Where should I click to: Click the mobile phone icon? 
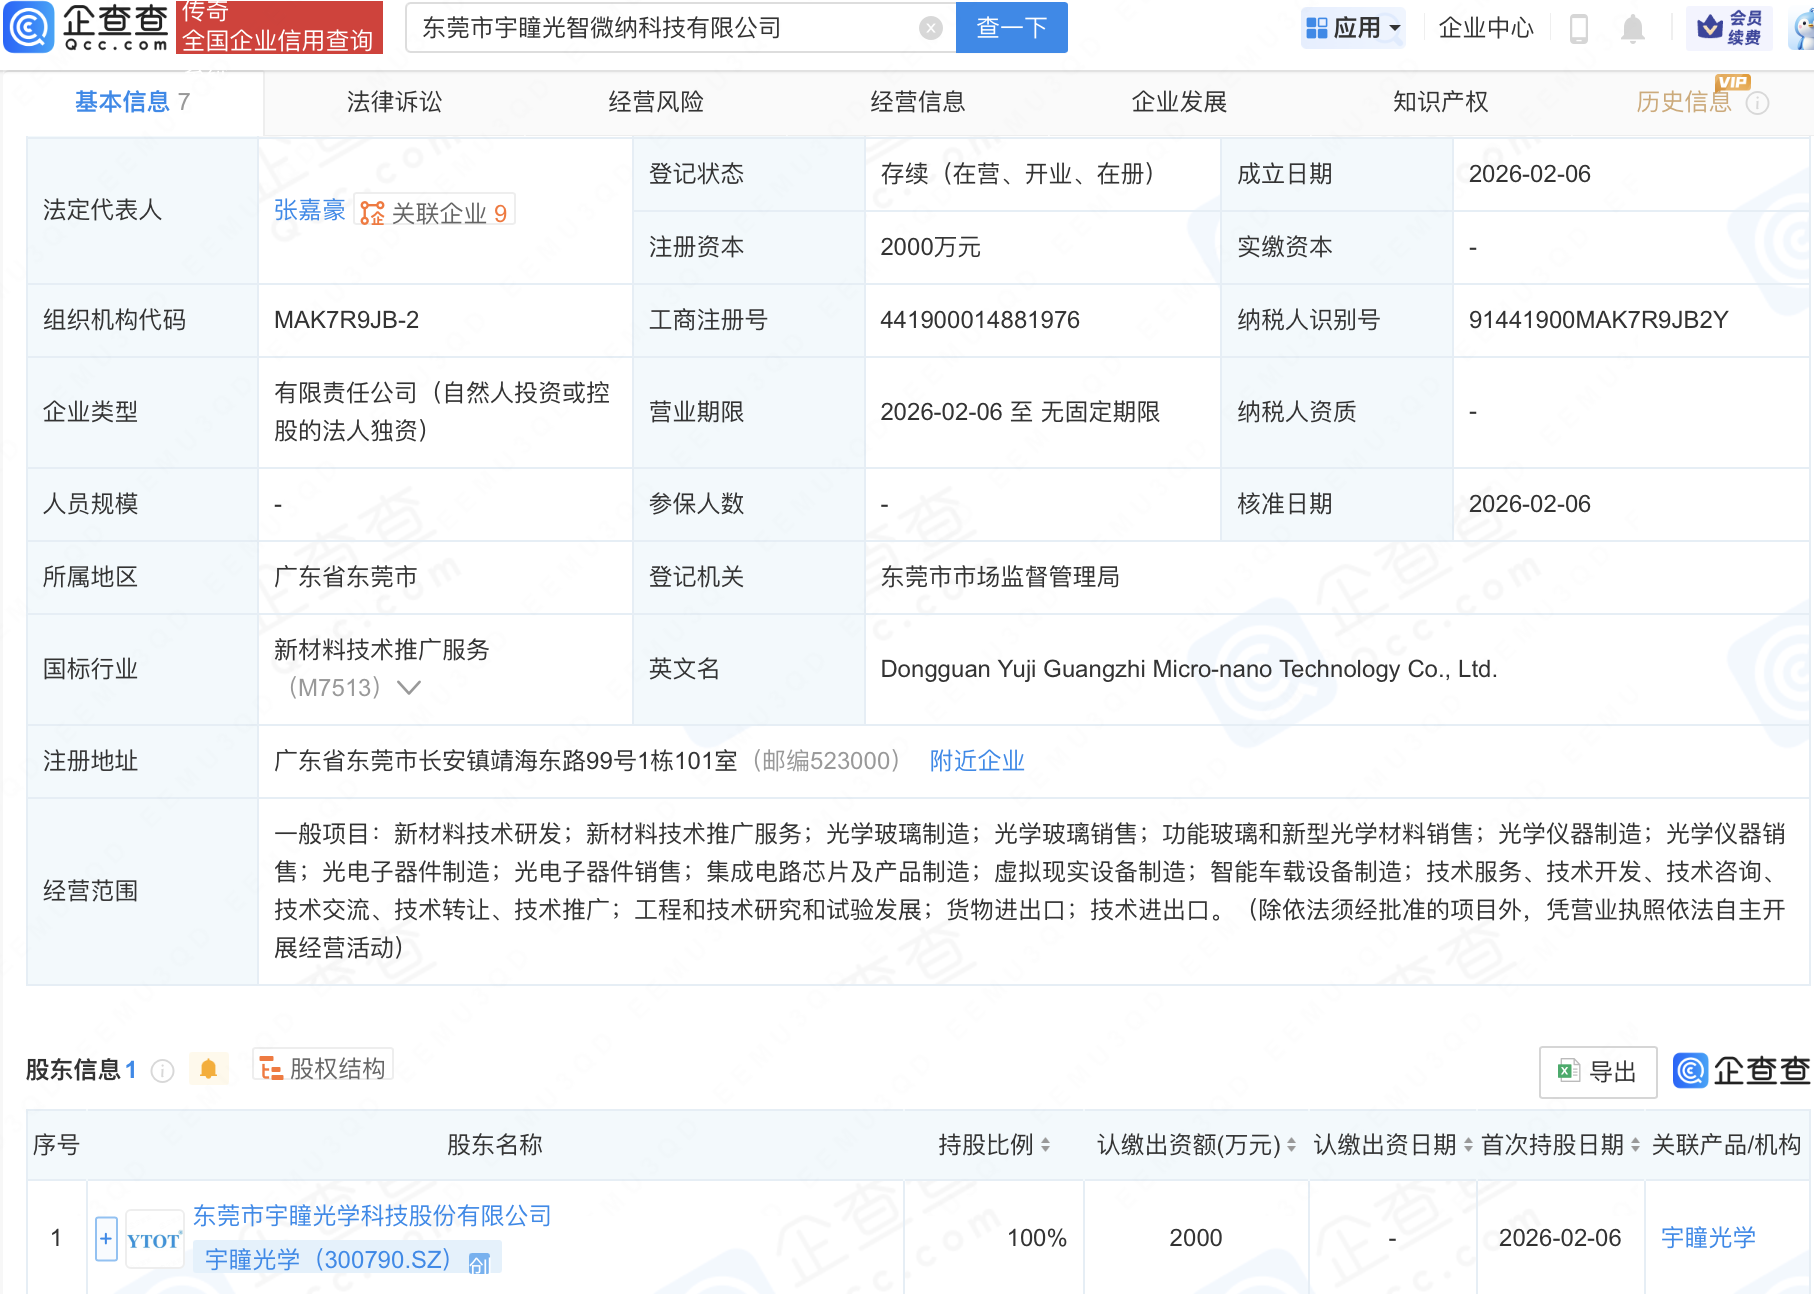point(1579,28)
